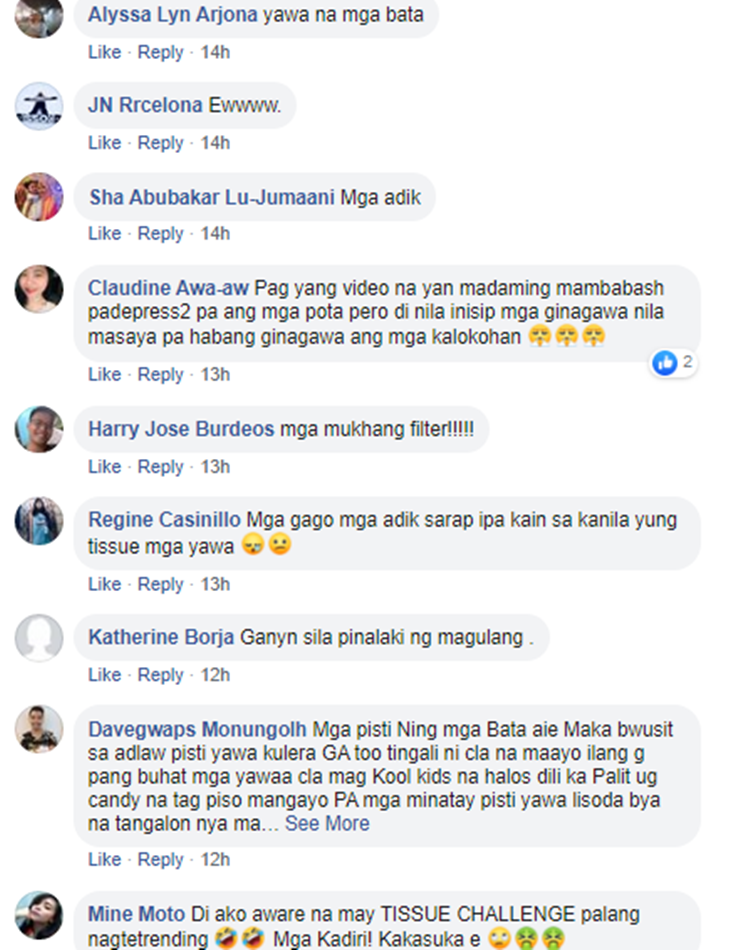The width and height of the screenshot is (750, 950).
Task: Click Sha Abubakar Lu-Jumaani's avatar
Action: [x=39, y=197]
